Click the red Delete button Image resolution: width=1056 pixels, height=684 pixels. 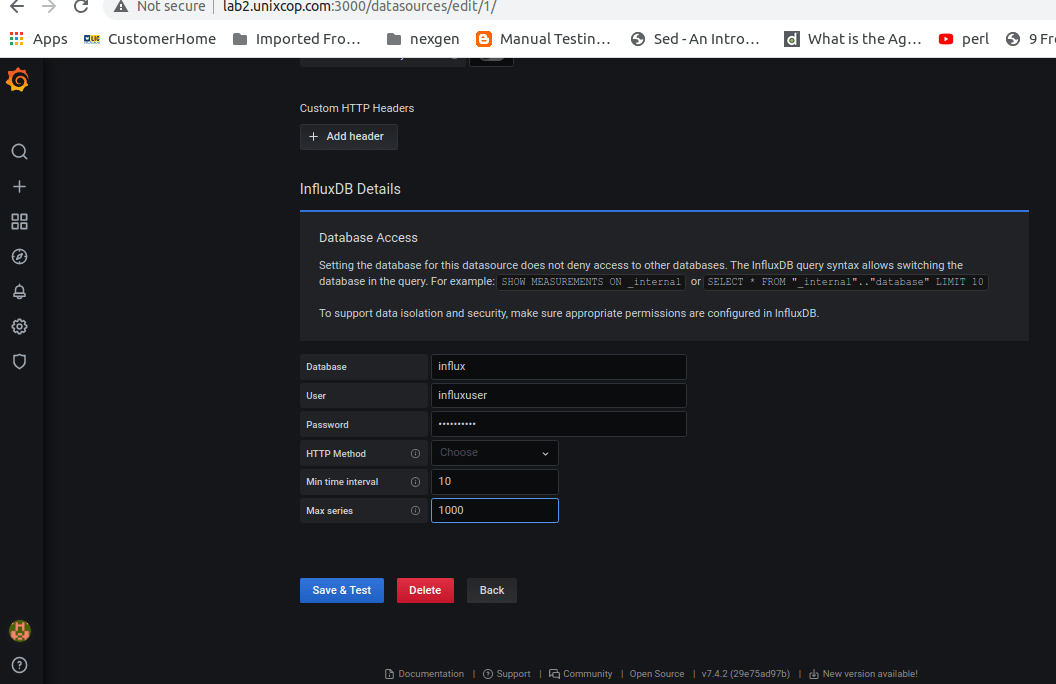pos(426,590)
